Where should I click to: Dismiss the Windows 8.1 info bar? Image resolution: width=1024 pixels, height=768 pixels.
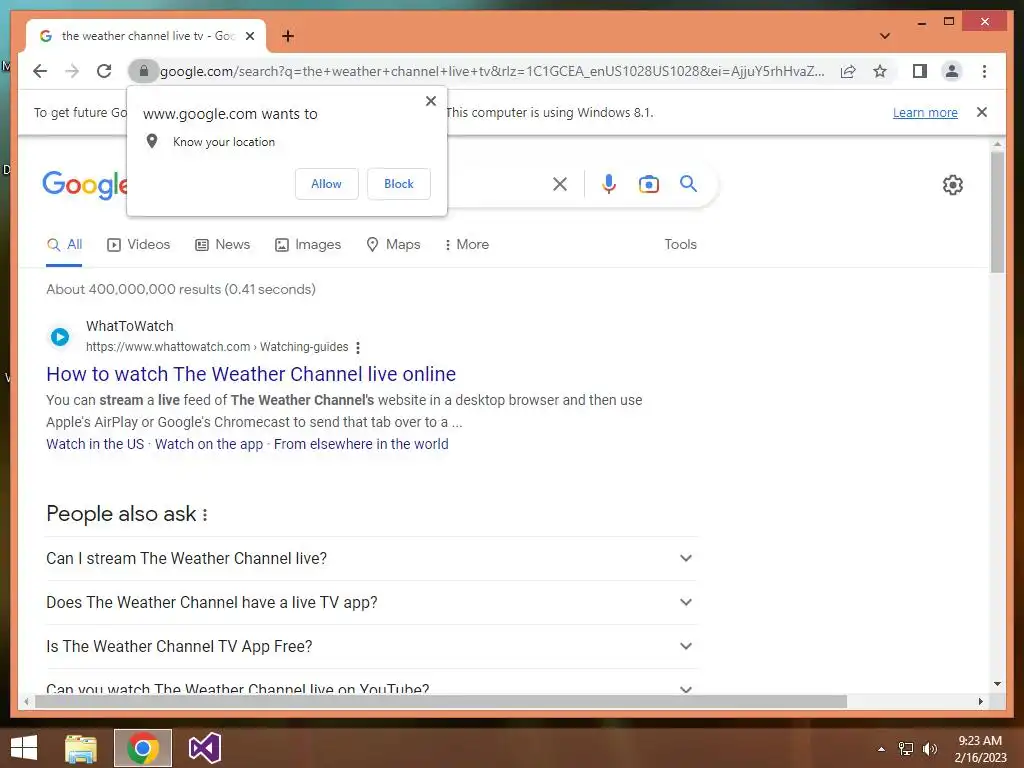pos(982,112)
